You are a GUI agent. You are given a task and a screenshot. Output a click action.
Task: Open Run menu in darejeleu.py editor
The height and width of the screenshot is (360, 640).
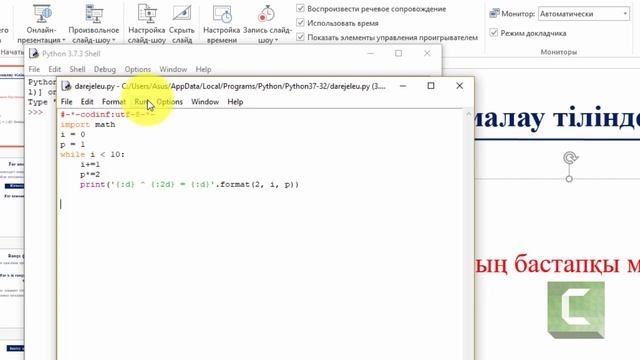[x=141, y=102]
